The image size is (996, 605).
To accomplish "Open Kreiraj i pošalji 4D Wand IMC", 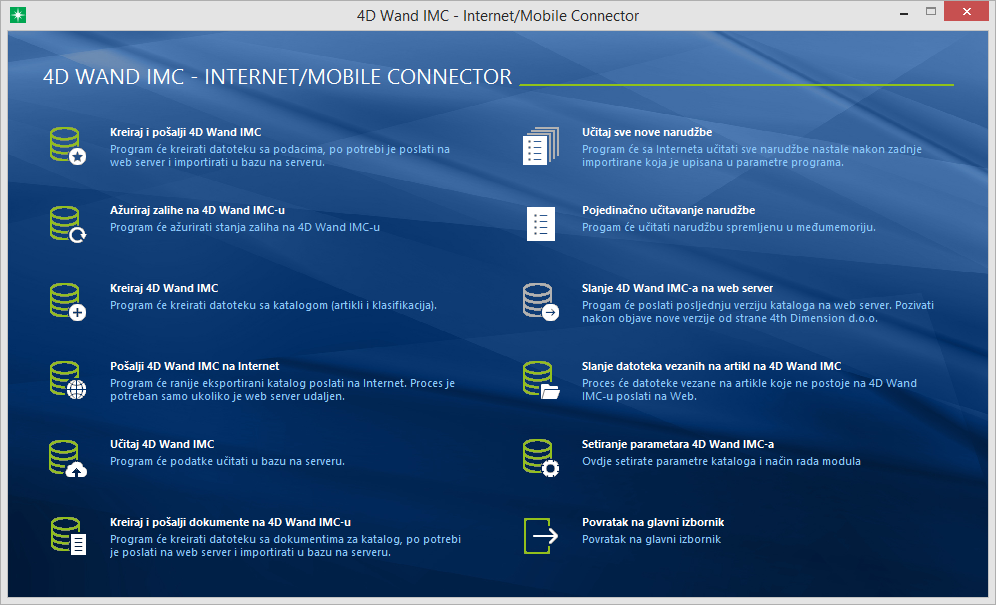I will tap(185, 132).
